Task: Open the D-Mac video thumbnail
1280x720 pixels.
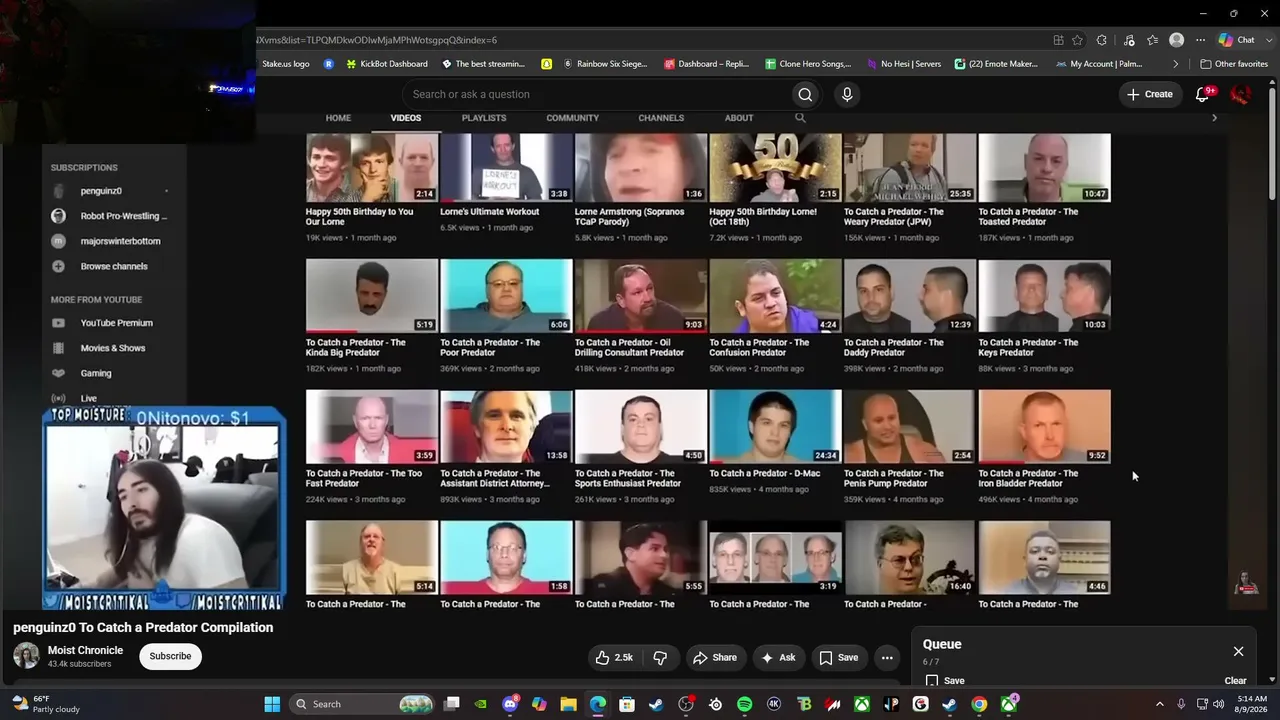Action: point(775,427)
